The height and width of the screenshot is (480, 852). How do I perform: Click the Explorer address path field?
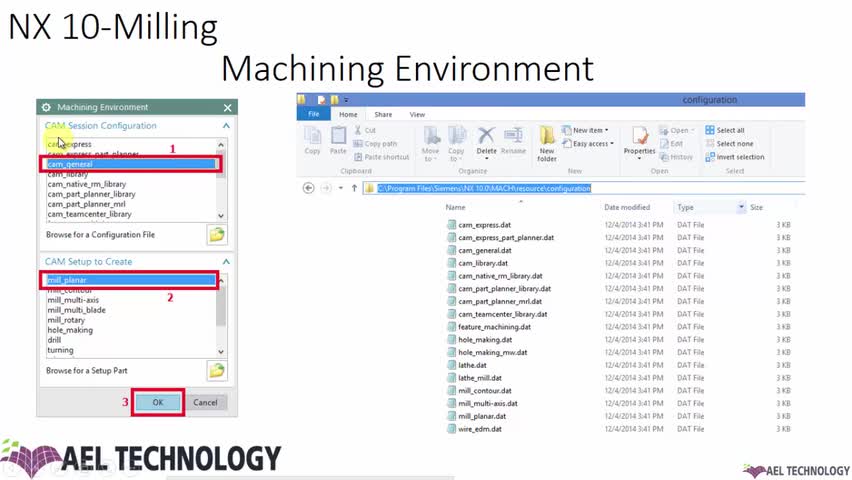pos(585,188)
